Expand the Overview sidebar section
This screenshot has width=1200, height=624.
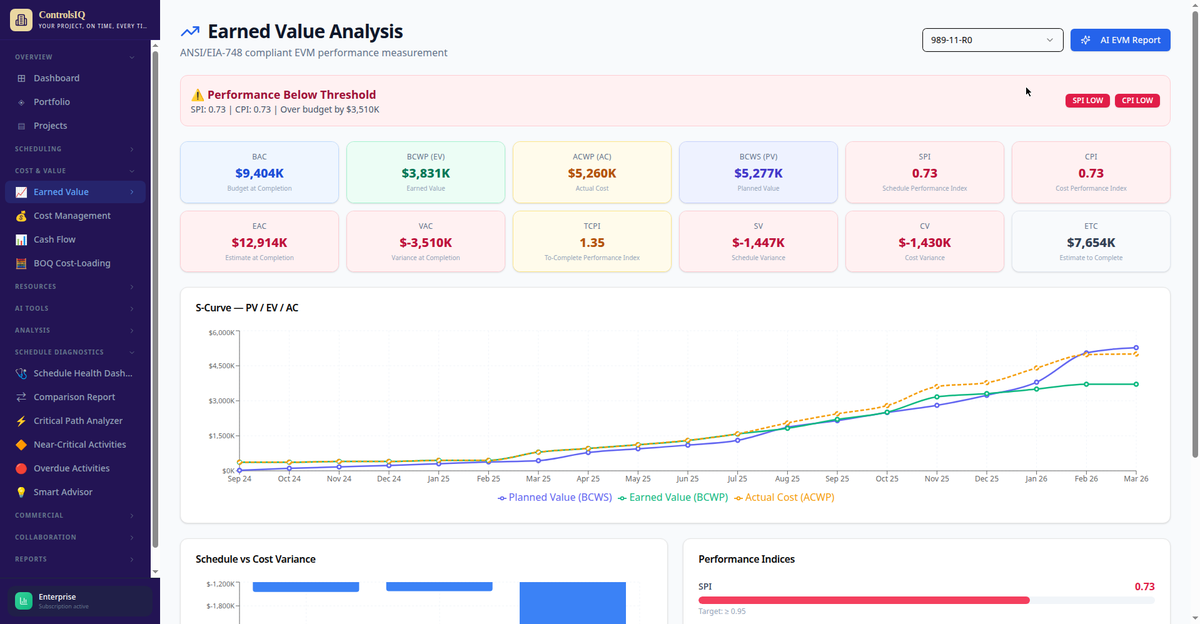pos(75,57)
